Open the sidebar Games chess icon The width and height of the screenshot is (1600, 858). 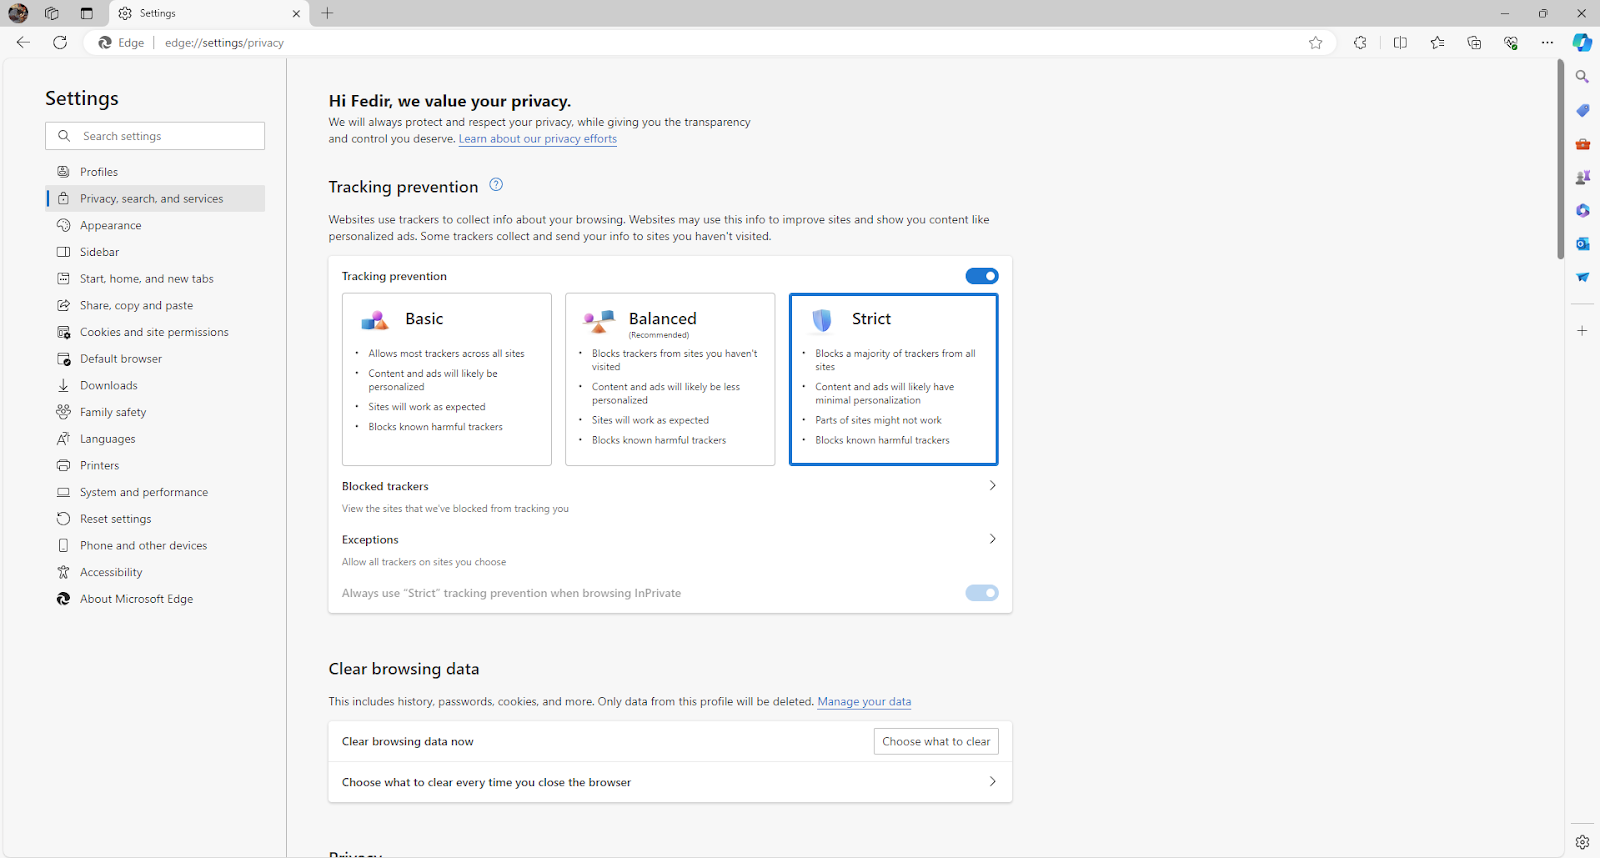(1582, 177)
